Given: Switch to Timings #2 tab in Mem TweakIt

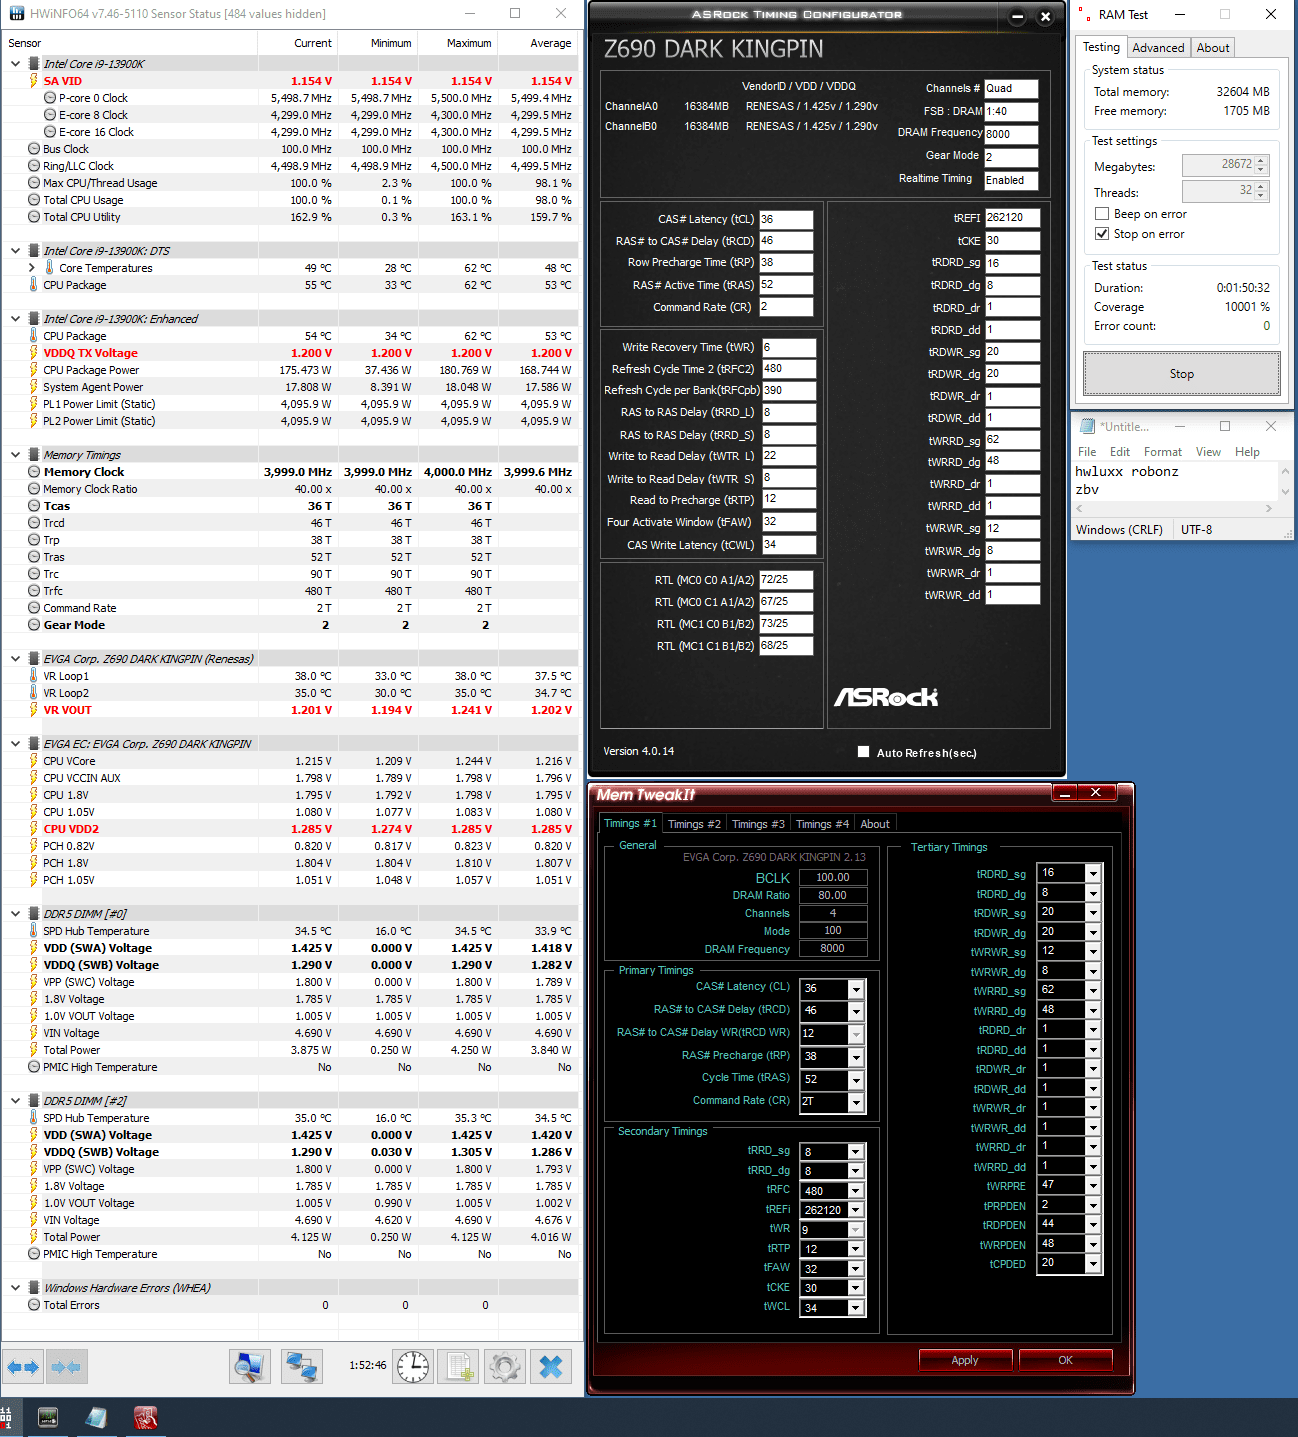Looking at the screenshot, I should 694,824.
